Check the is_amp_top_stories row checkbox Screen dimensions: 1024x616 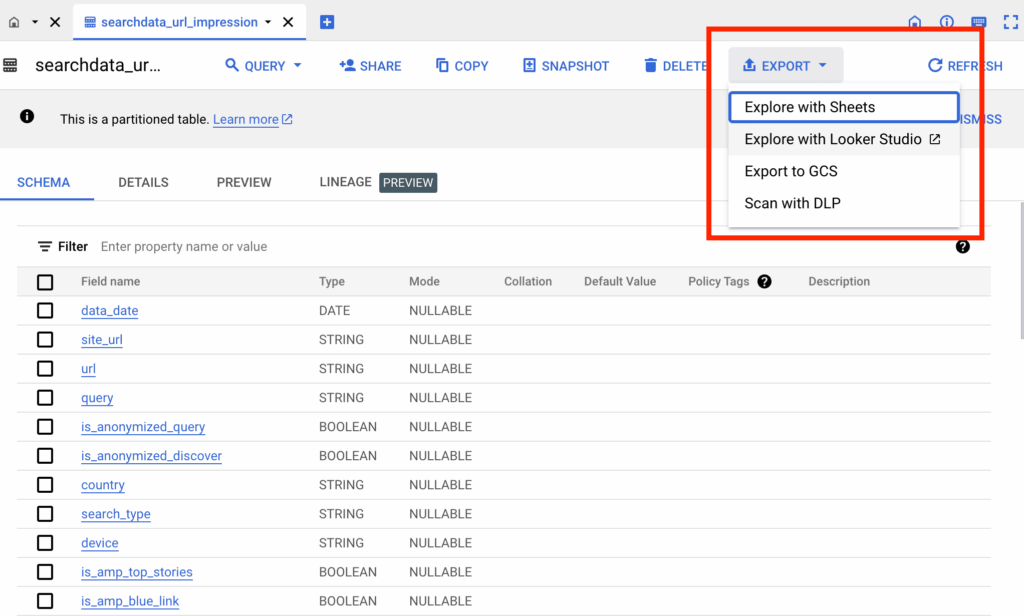tap(45, 572)
